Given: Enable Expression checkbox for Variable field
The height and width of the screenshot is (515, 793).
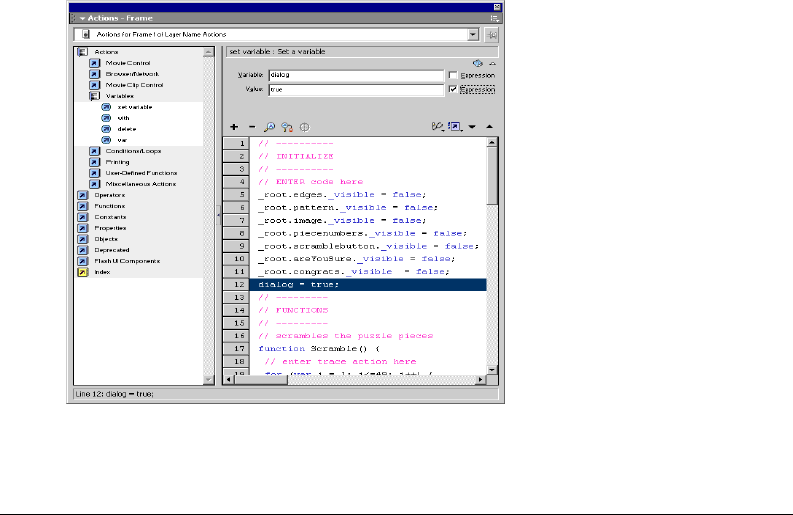Looking at the screenshot, I should pyautogui.click(x=453, y=75).
